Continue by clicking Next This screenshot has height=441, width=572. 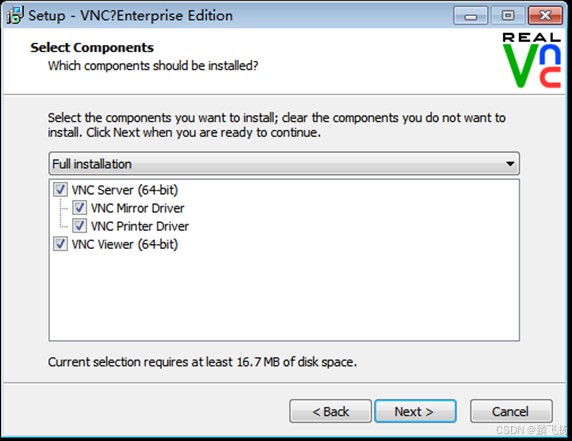click(415, 411)
